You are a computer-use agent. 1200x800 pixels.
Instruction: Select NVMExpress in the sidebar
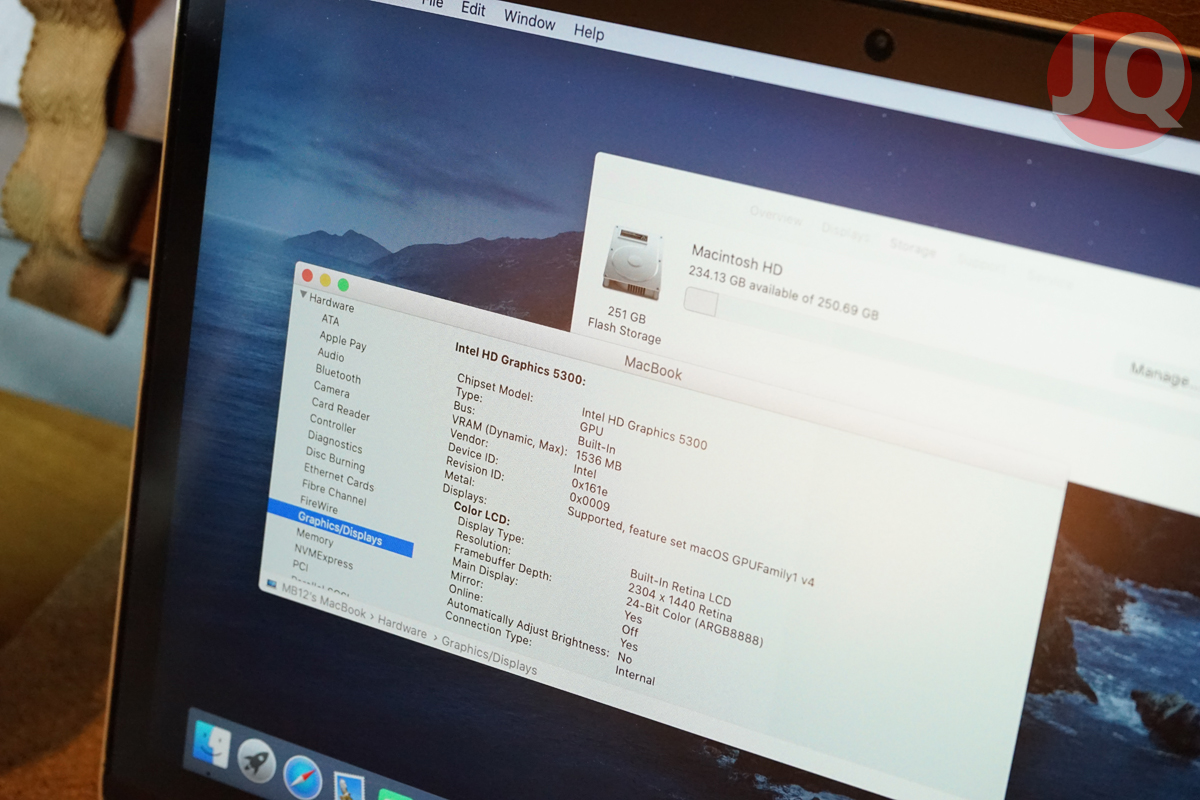click(324, 557)
